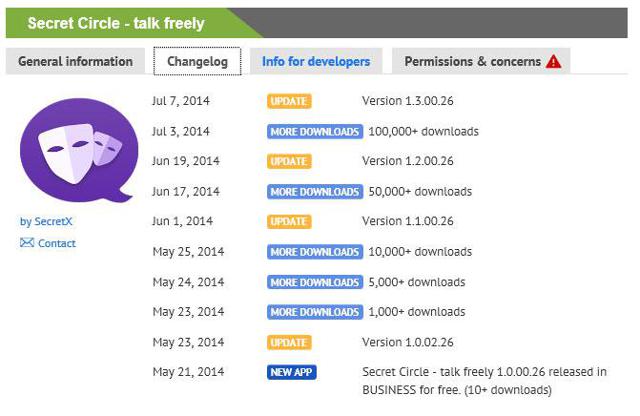The width and height of the screenshot is (640, 416).
Task: Click MORE DOWNLOADS badge next to 5,000+ downloads
Action: [x=315, y=282]
